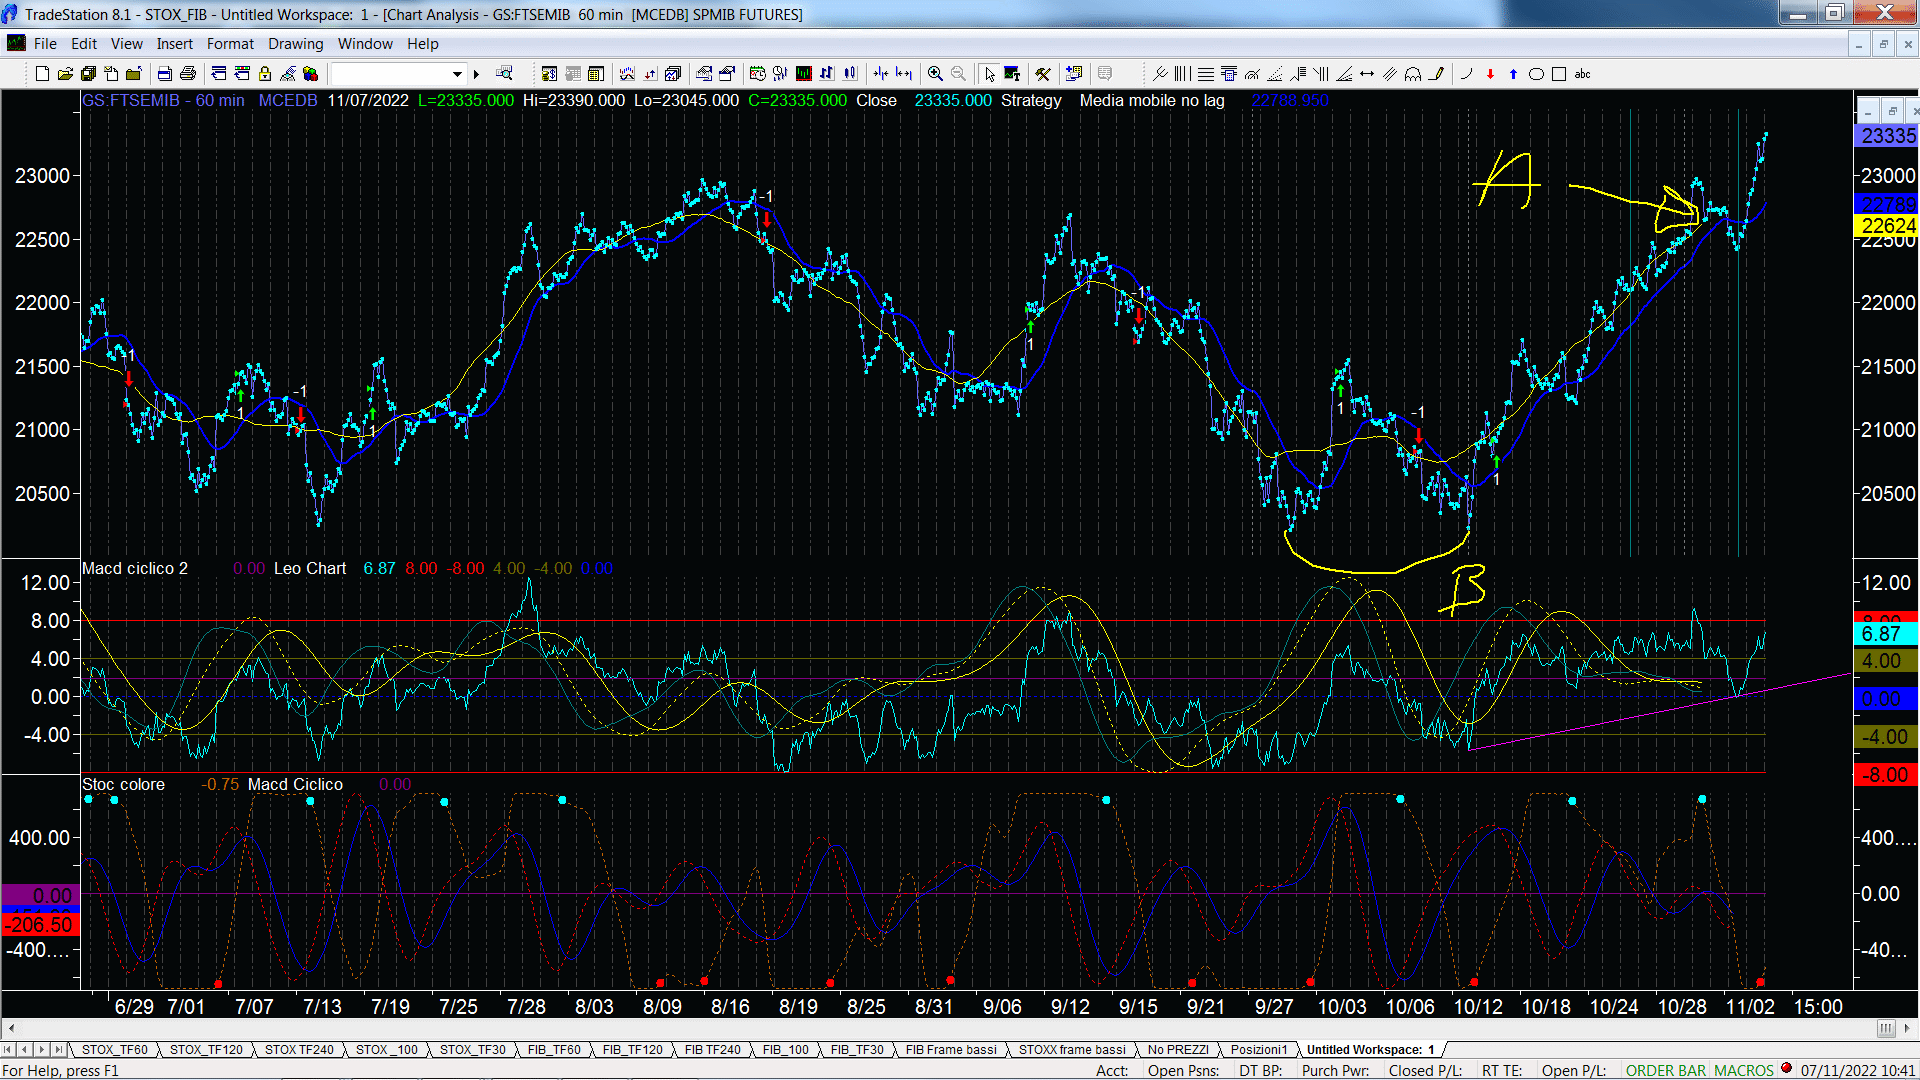Viewport: 1920px width, 1080px height.
Task: Select the blue up arrow drawing tool
Action: click(1513, 74)
